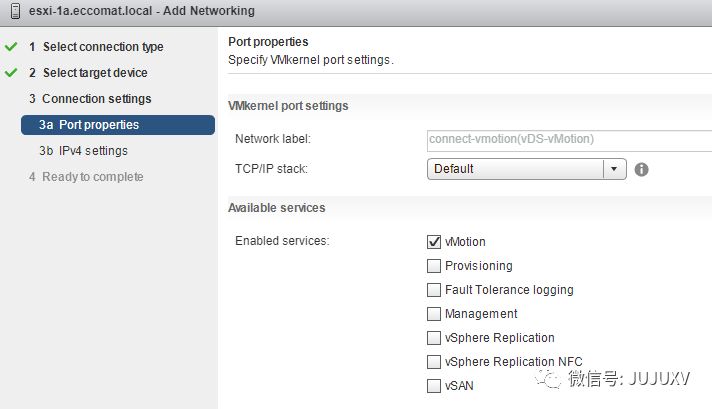Image resolution: width=712 pixels, height=409 pixels.
Task: Check the Management service checkbox
Action: 434,314
